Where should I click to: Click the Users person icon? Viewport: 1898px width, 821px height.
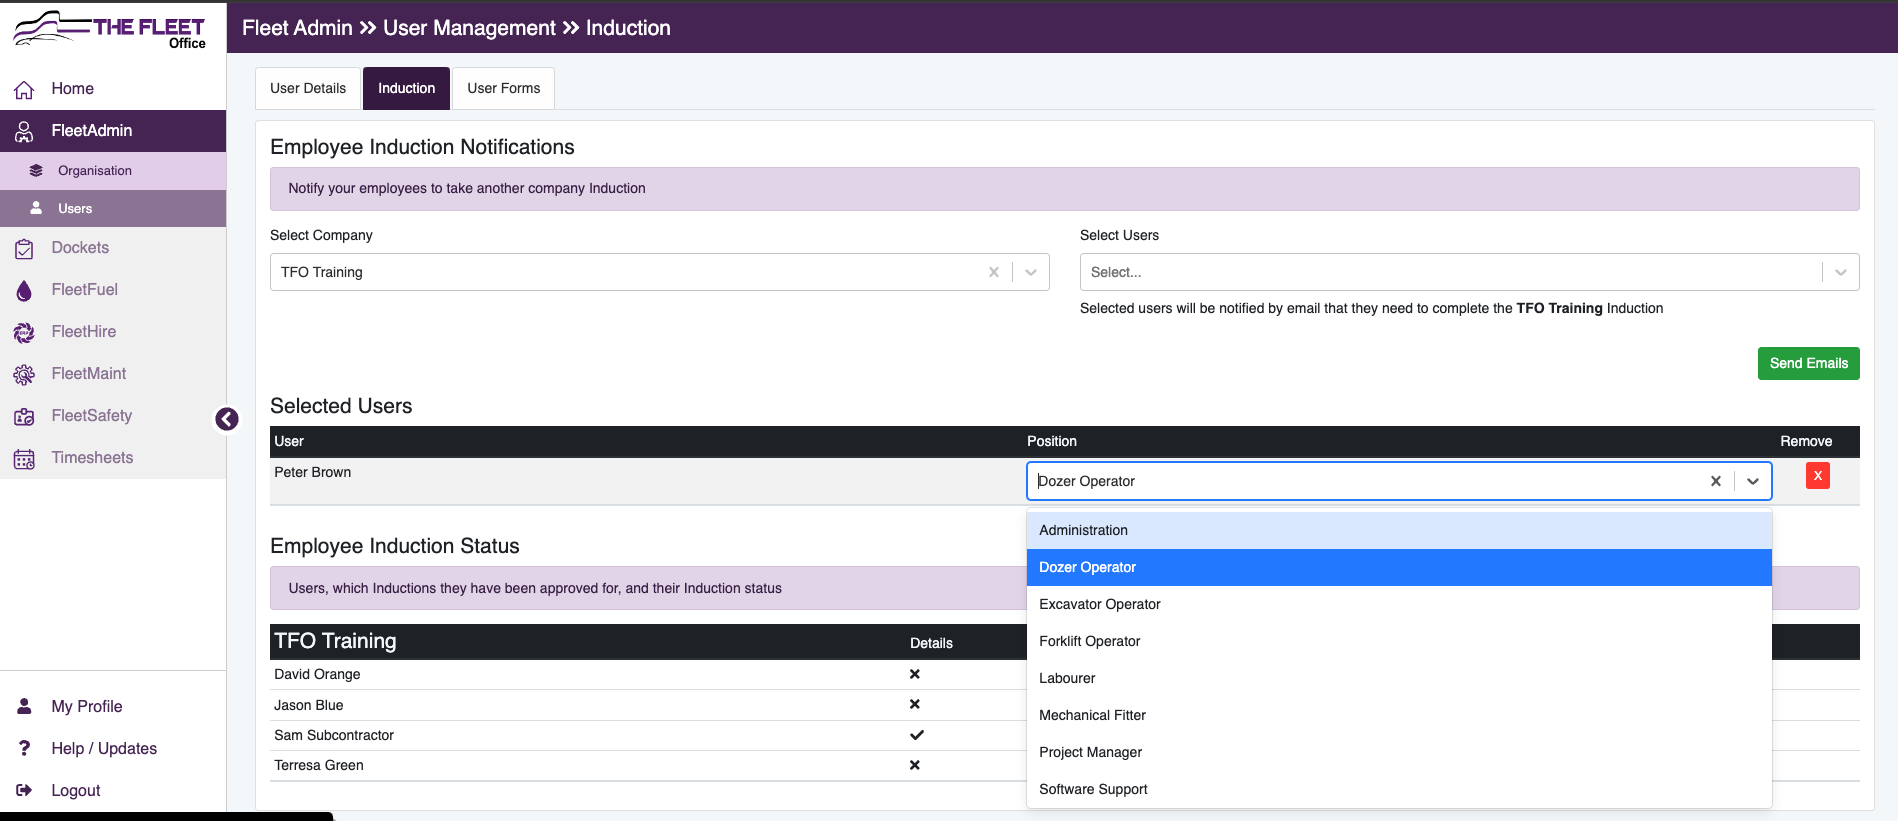click(36, 208)
